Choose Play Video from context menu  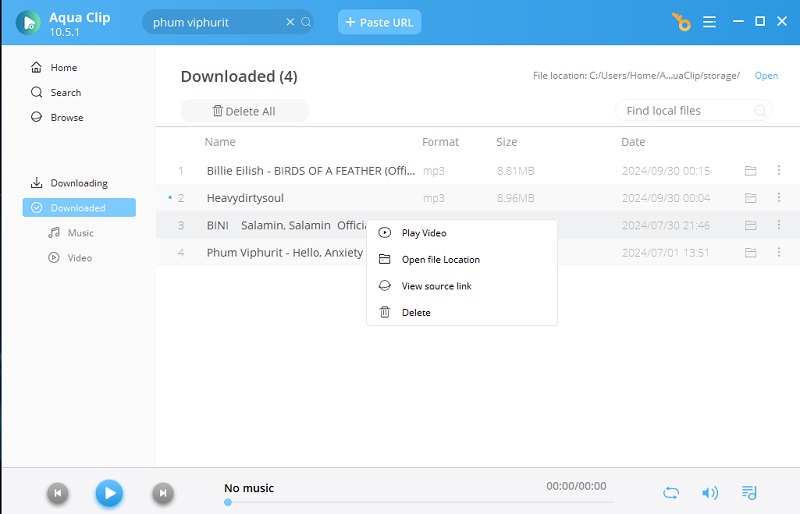(x=462, y=233)
